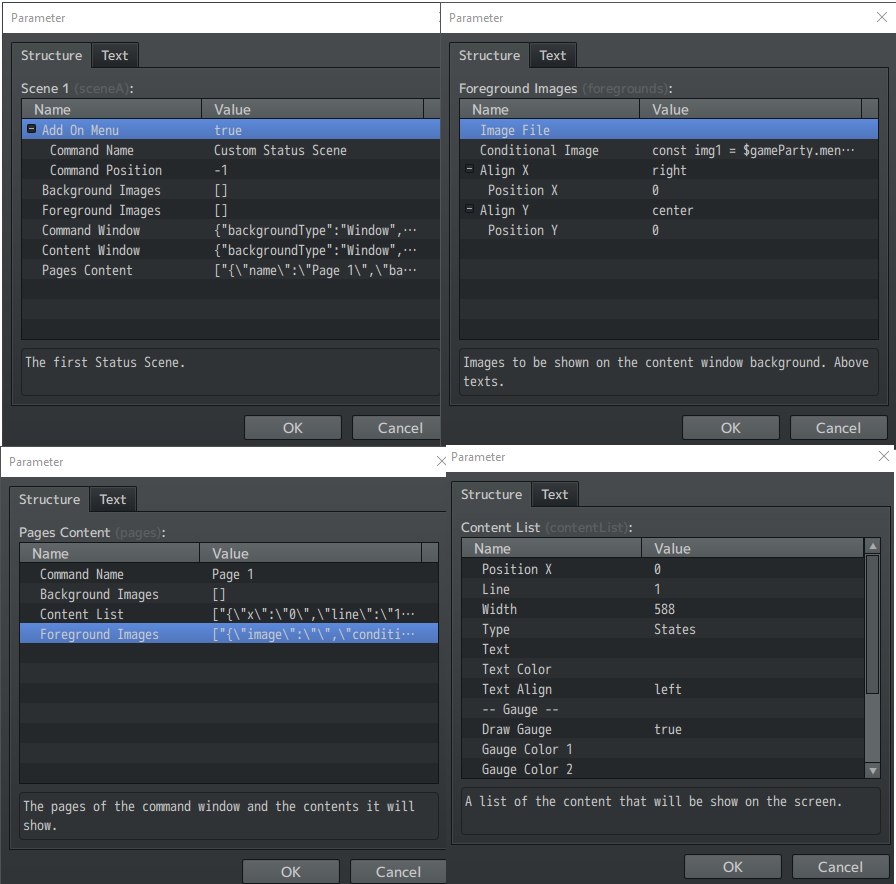The height and width of the screenshot is (884, 896).
Task: Select the Gauge Color 2 row
Action: tap(663, 769)
